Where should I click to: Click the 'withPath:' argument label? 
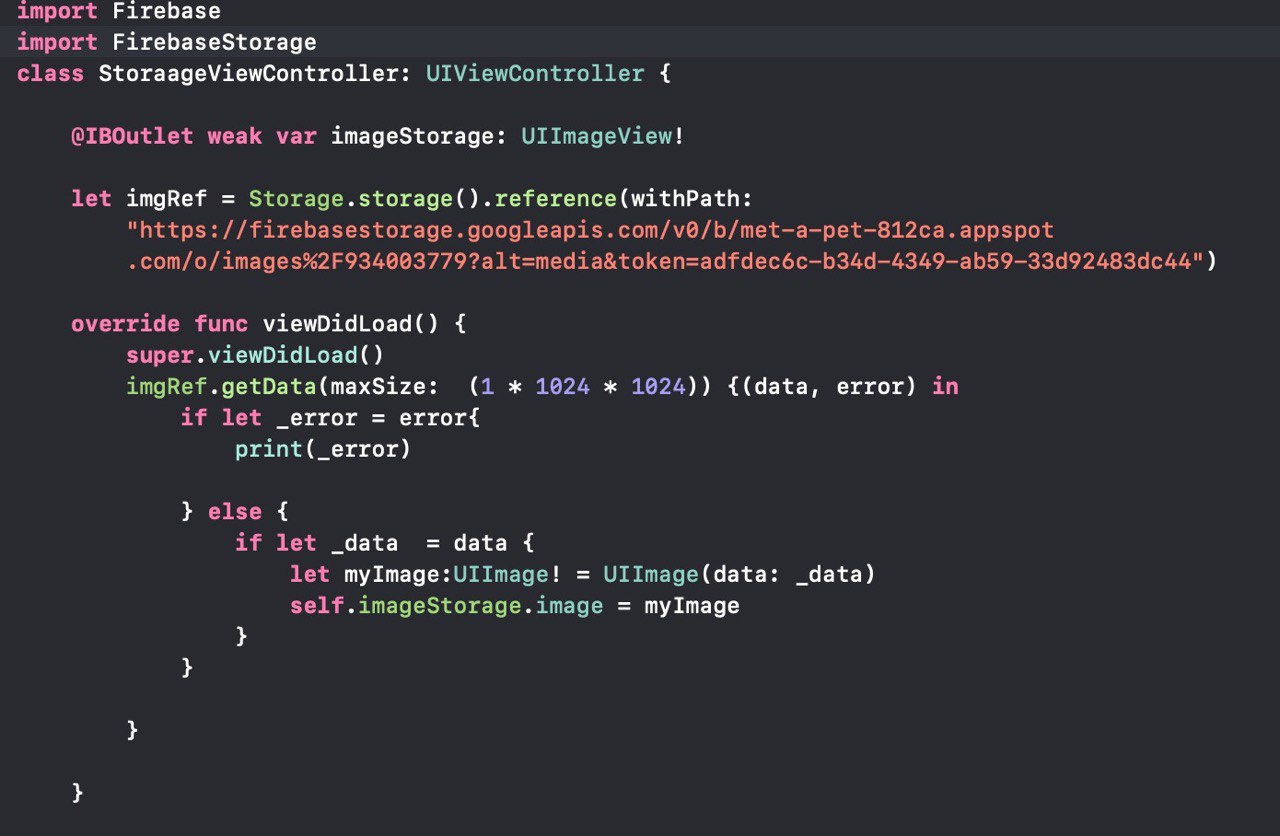click(692, 199)
